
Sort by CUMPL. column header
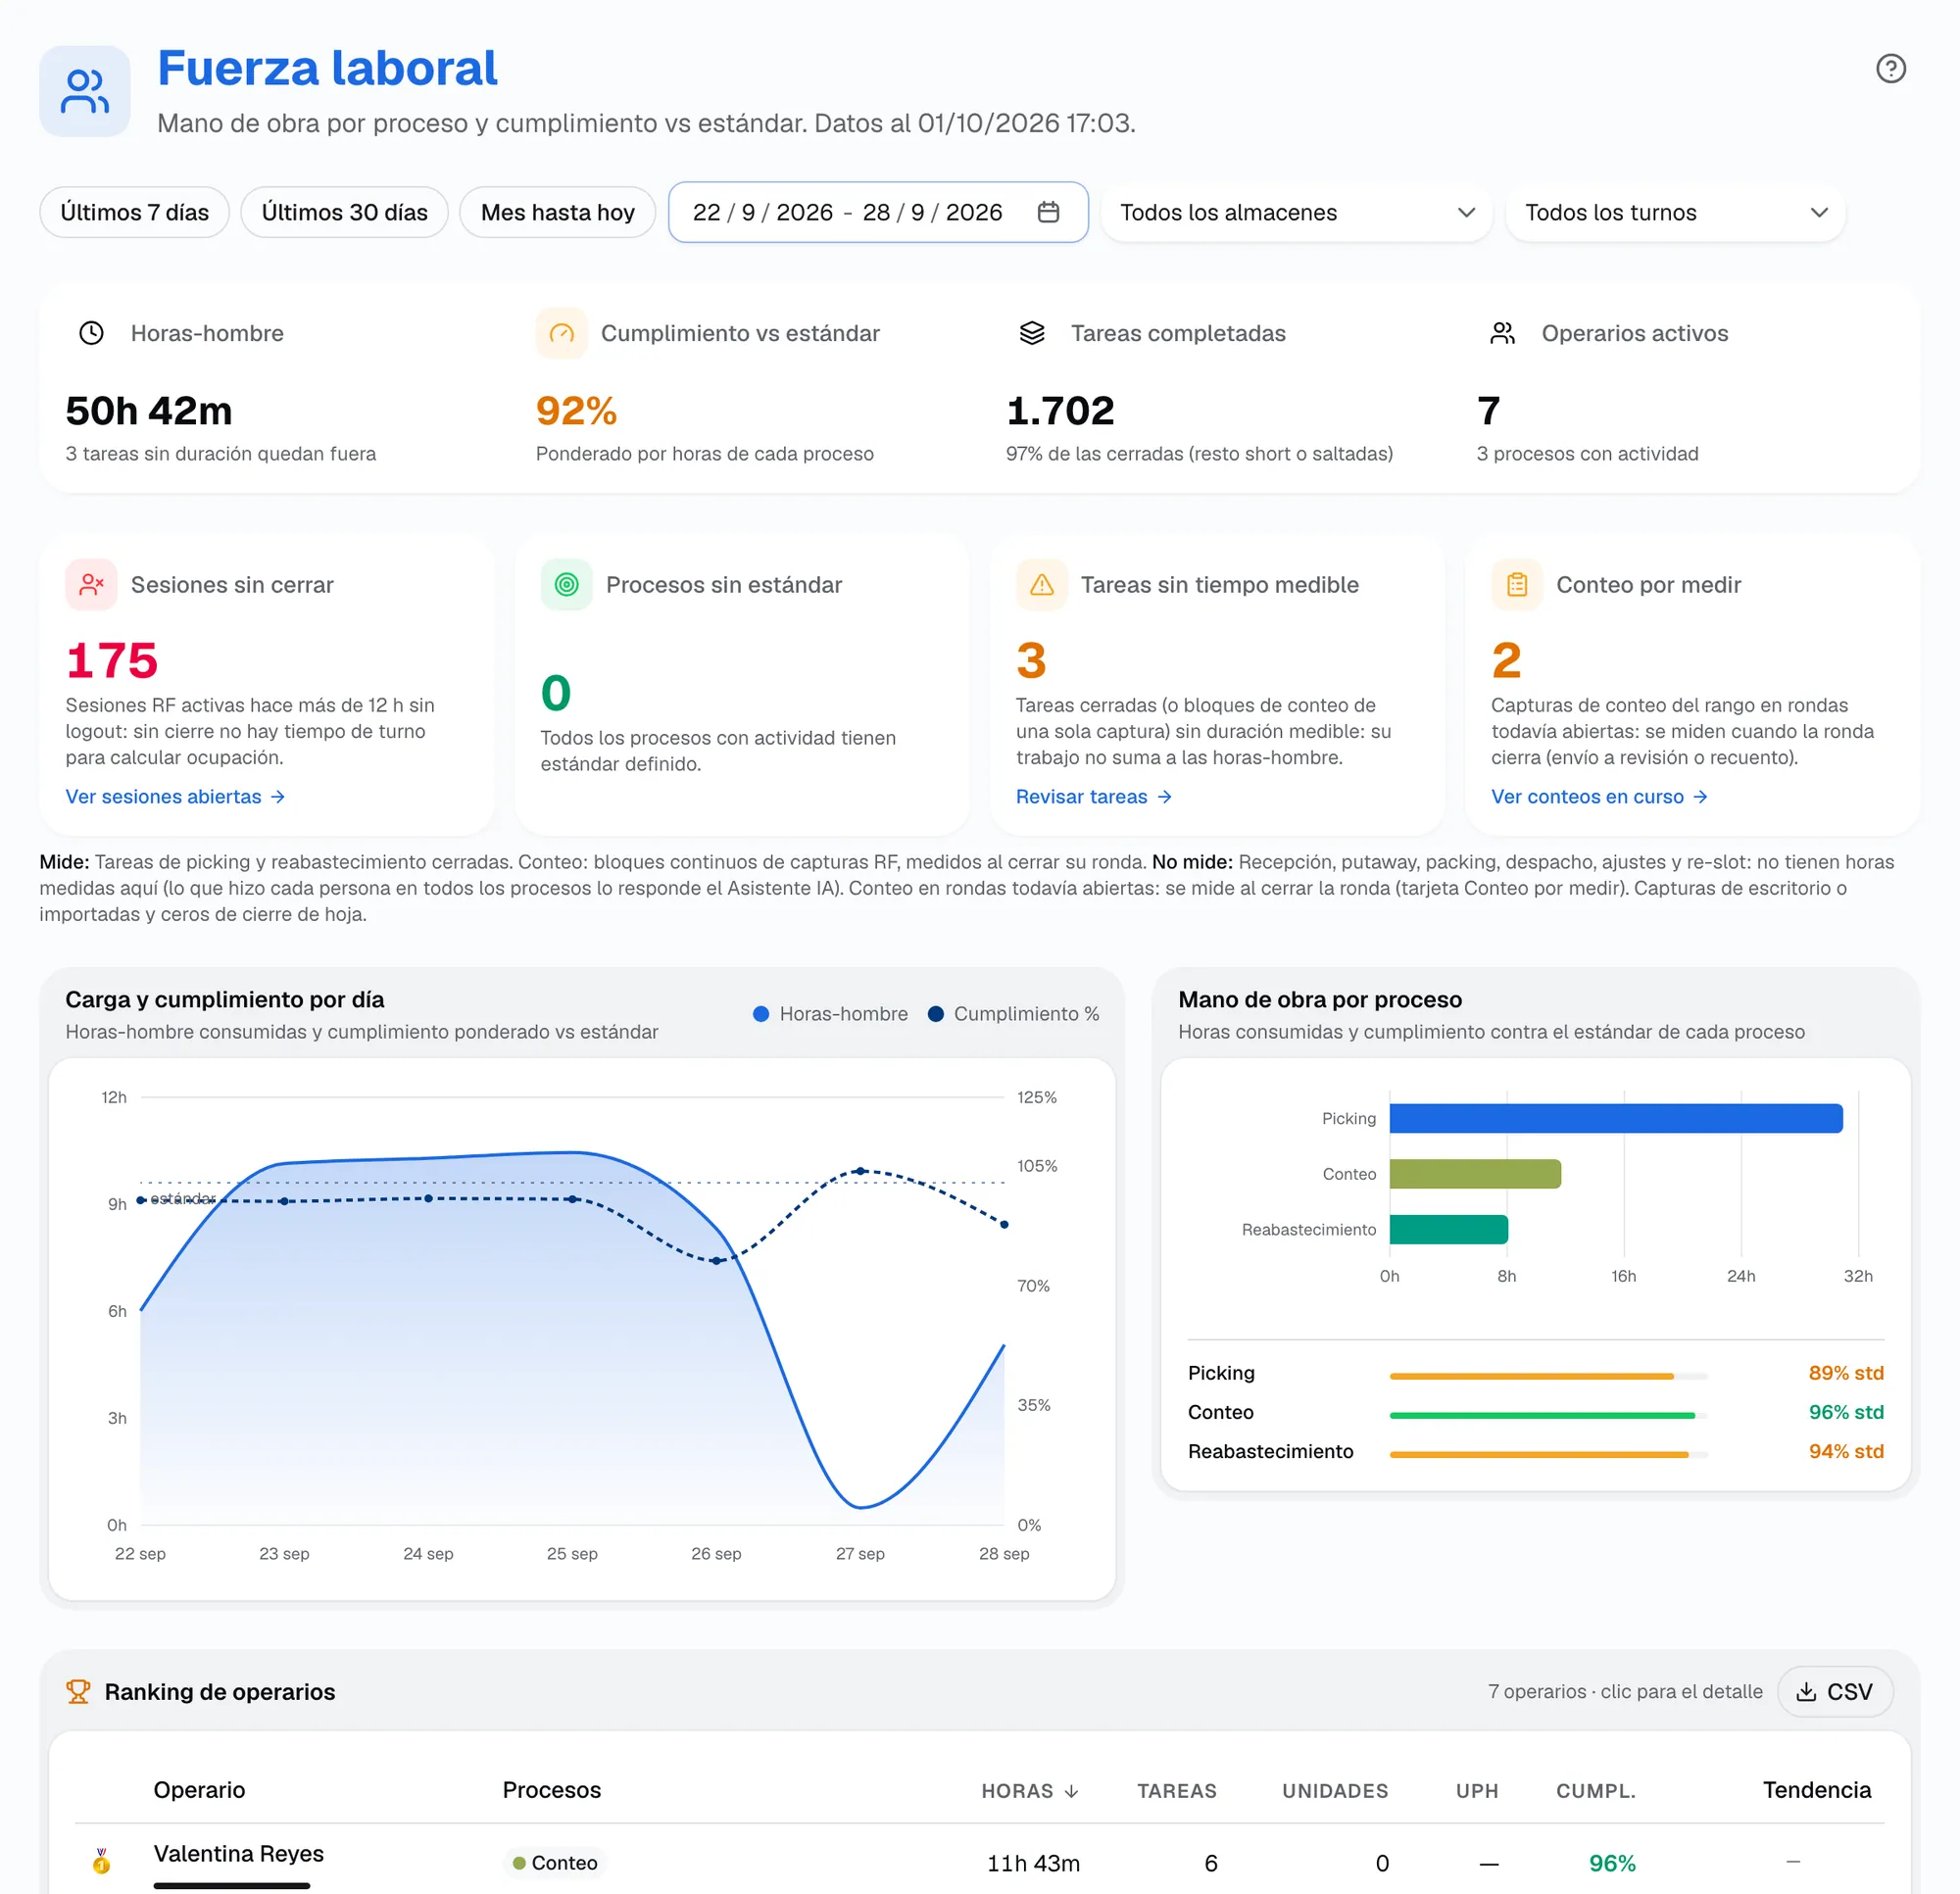tap(1596, 1791)
